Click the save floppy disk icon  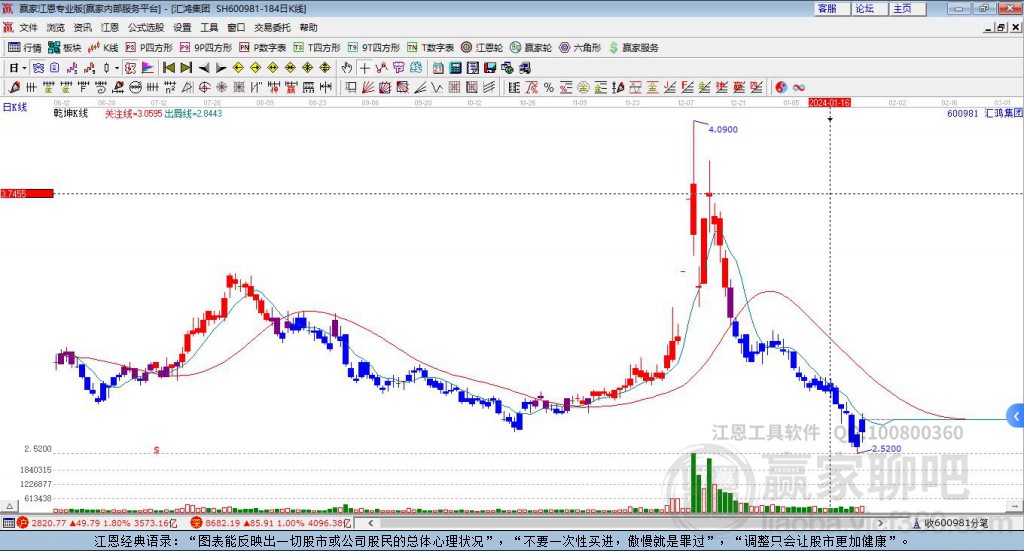[490, 67]
